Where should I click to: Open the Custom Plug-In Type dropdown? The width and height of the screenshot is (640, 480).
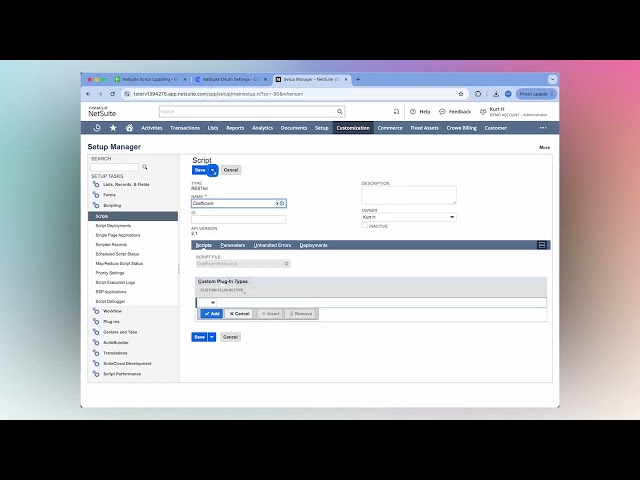click(x=213, y=303)
